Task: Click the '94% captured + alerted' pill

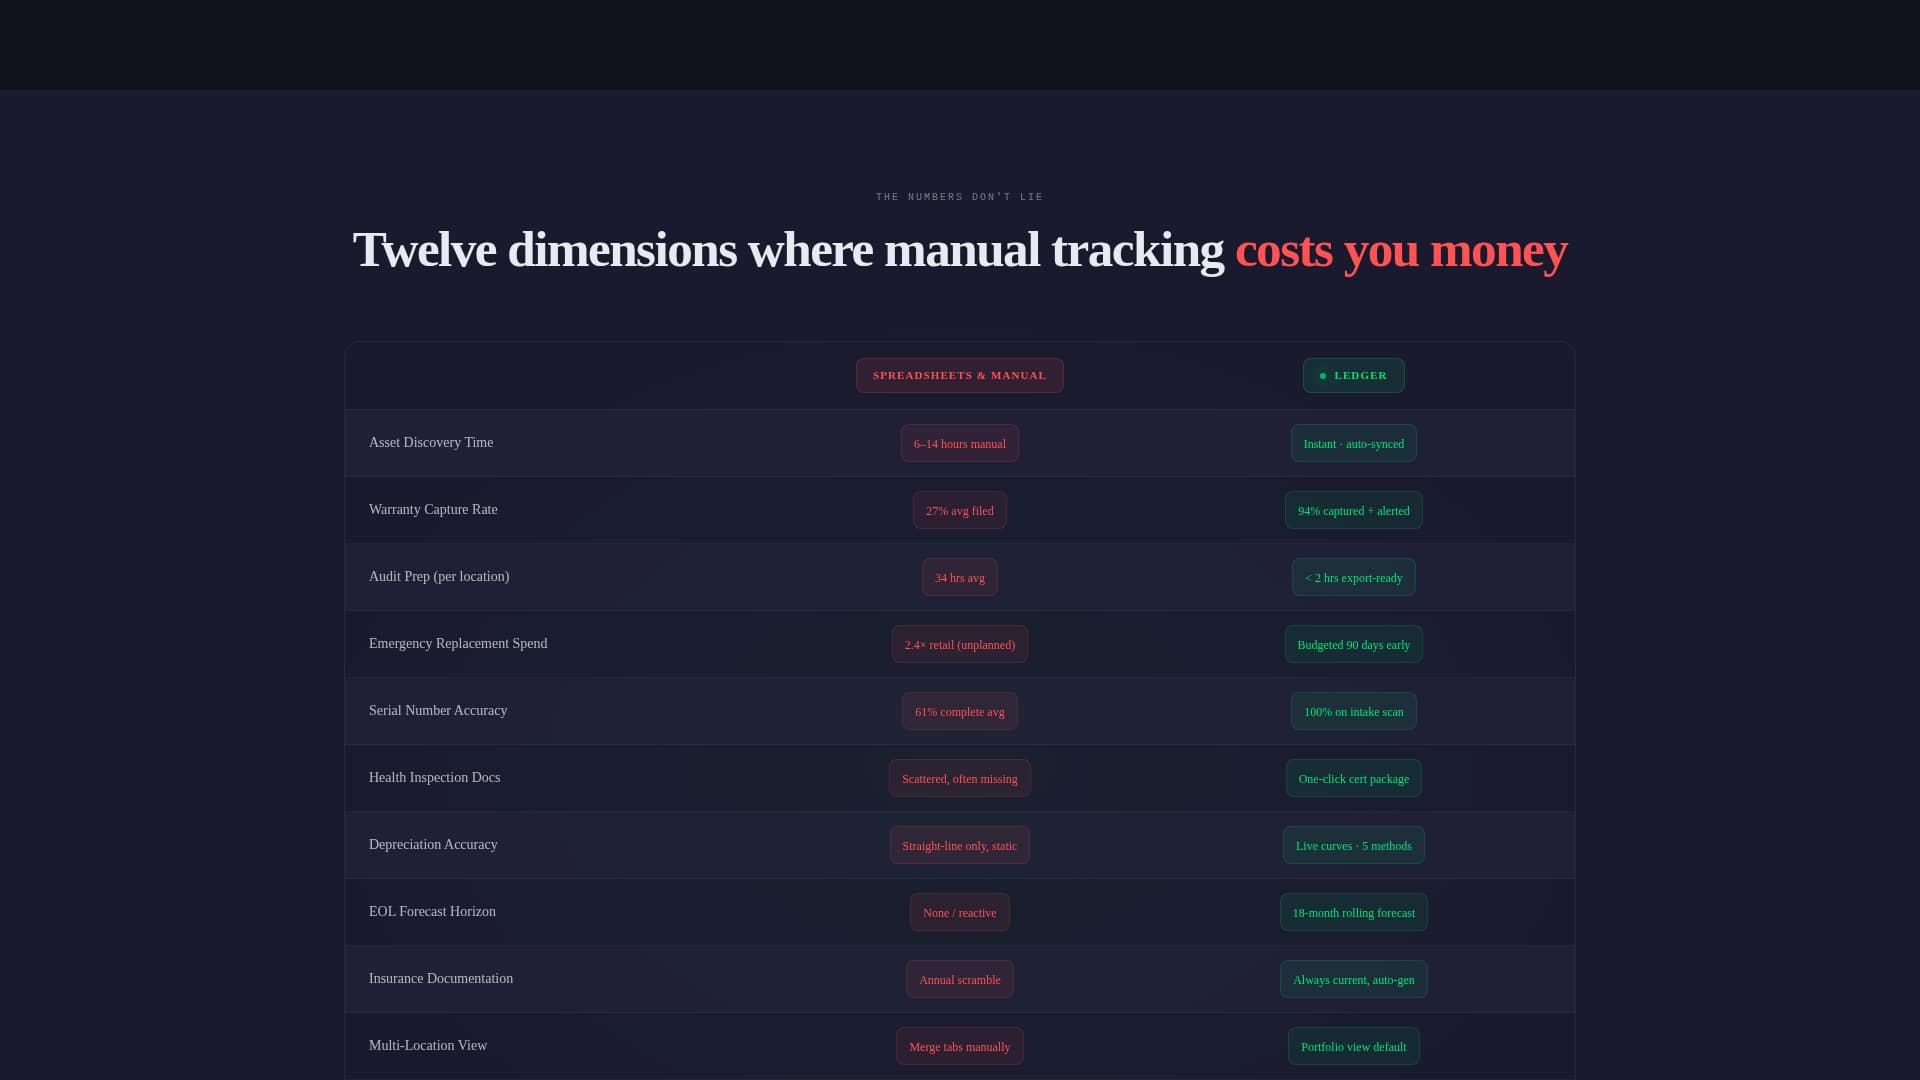Action: tap(1353, 511)
